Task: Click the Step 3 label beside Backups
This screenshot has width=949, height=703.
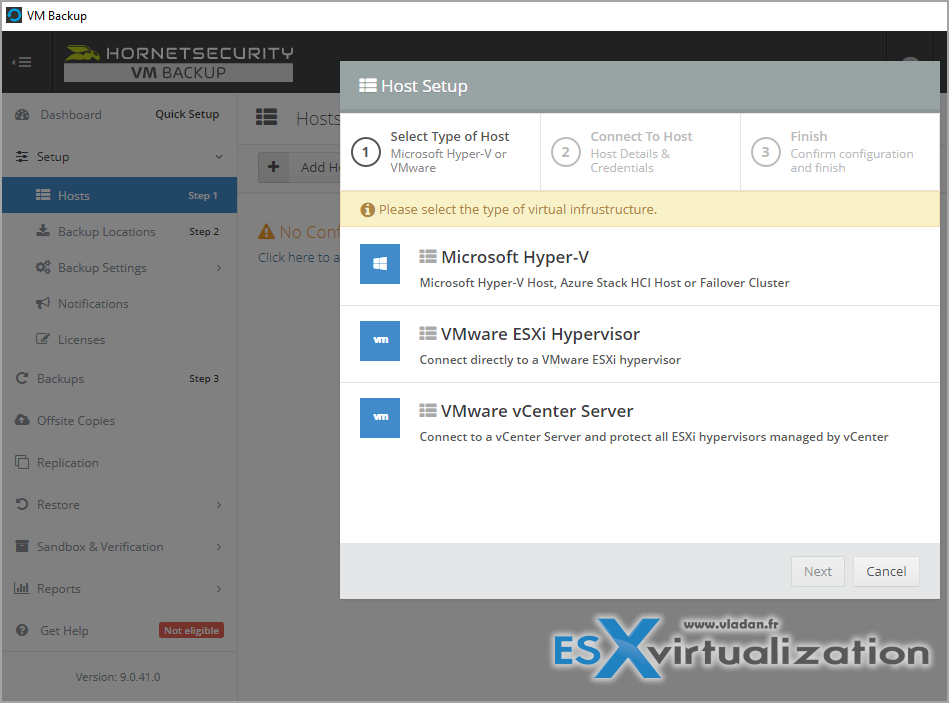Action: [204, 379]
